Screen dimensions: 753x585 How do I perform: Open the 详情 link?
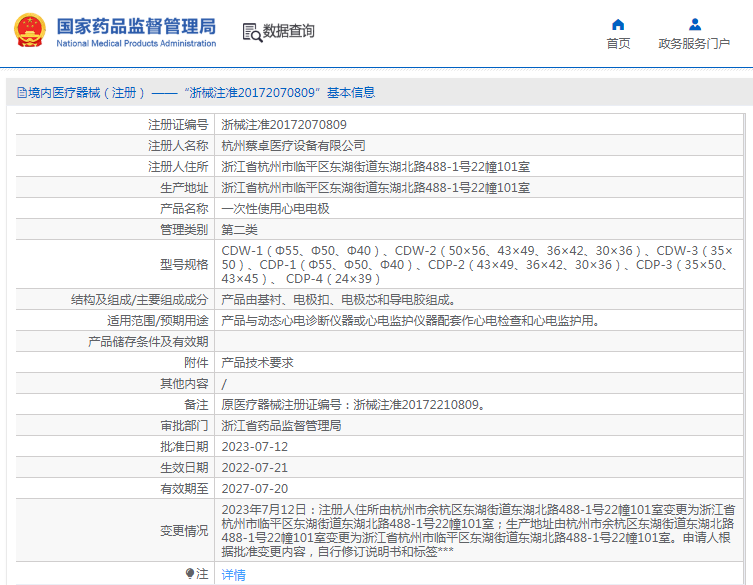tap(233, 574)
